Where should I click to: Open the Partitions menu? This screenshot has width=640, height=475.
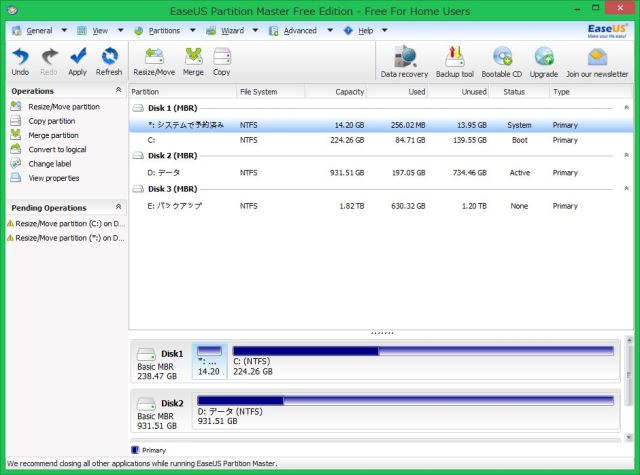click(x=164, y=31)
